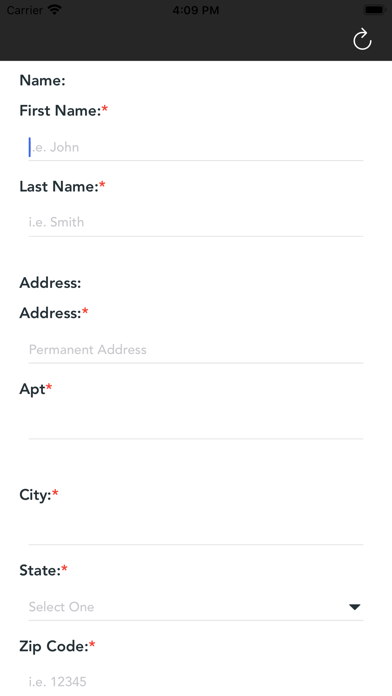392x696 pixels.
Task: Tap the refresh icon in header
Action: tap(362, 40)
